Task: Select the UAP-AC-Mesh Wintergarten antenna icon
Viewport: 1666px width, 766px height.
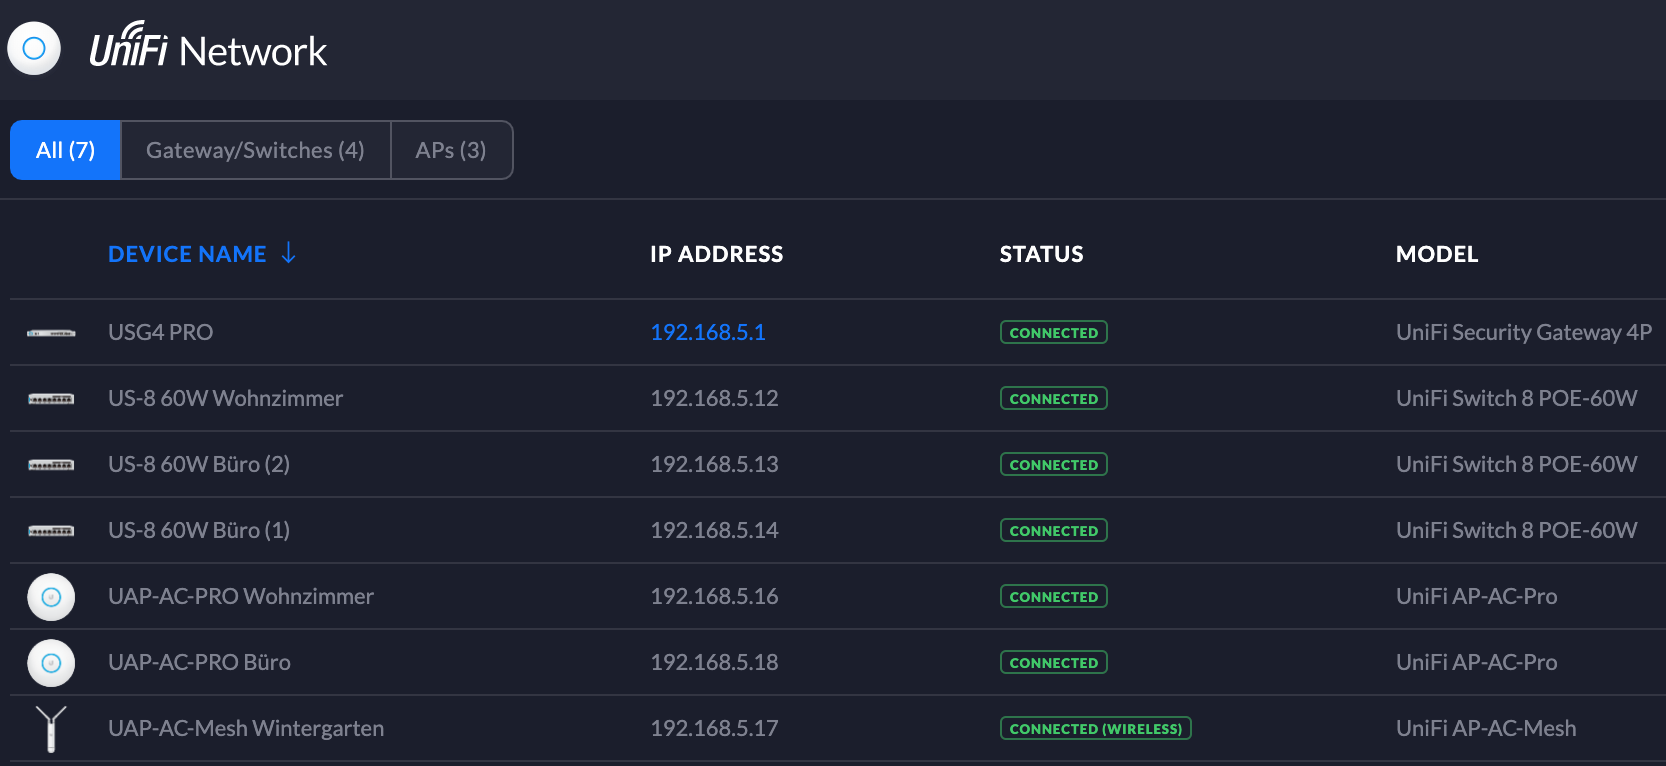Action: [x=51, y=728]
